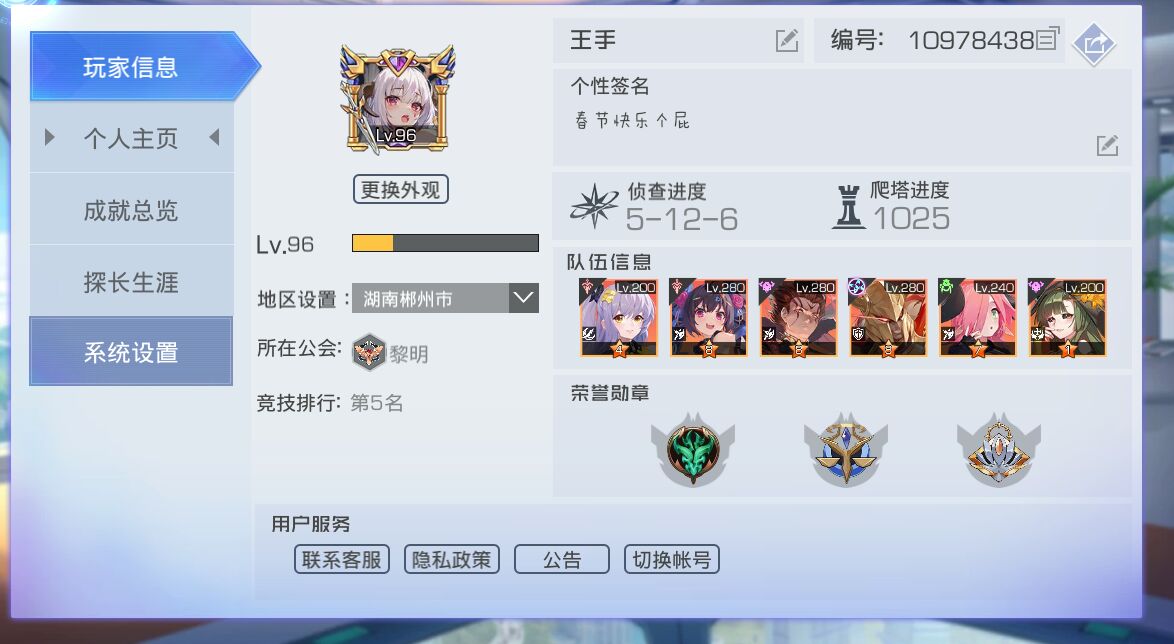Image resolution: width=1174 pixels, height=644 pixels.
Task: Click the green demon honor medal
Action: coord(693,450)
